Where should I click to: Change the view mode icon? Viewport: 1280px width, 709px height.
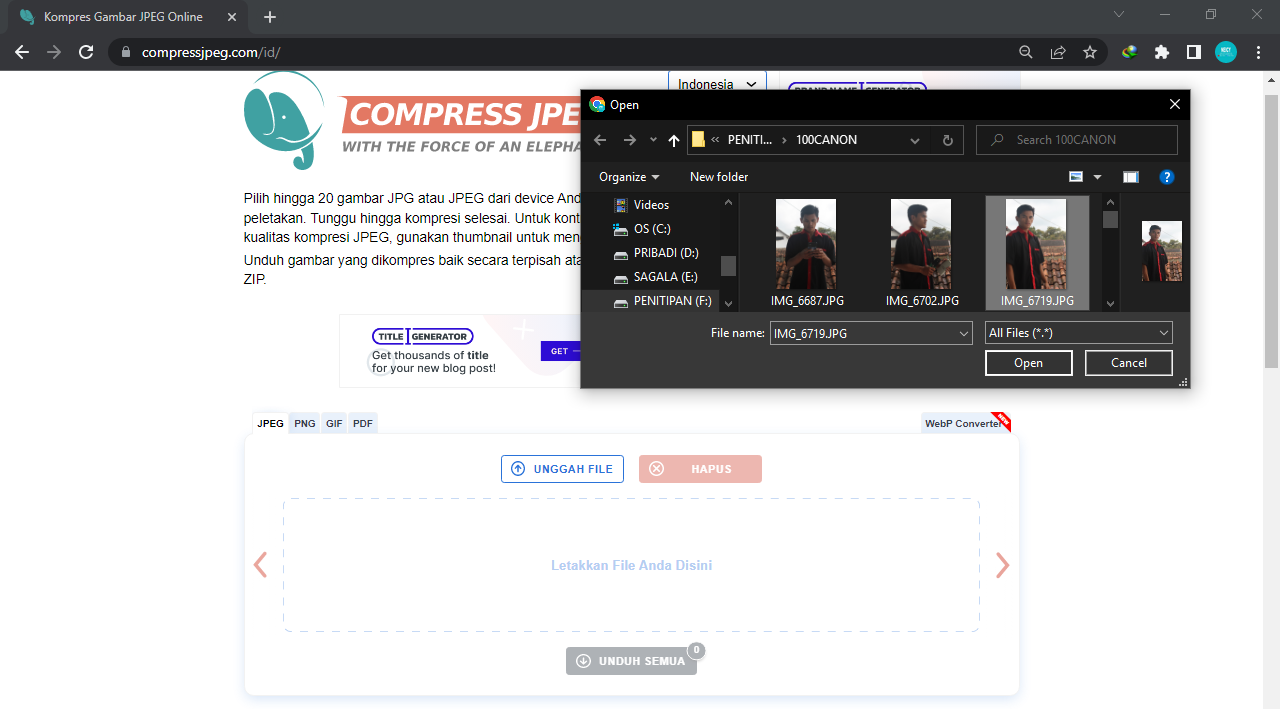coord(1076,177)
